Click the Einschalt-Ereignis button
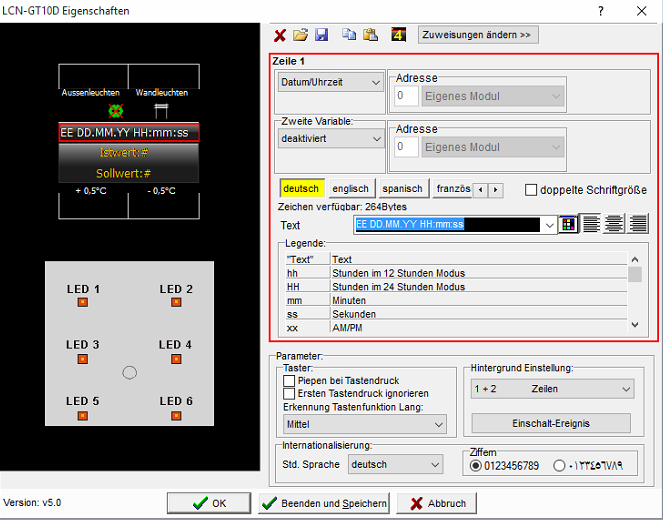663x520 pixels. point(551,423)
